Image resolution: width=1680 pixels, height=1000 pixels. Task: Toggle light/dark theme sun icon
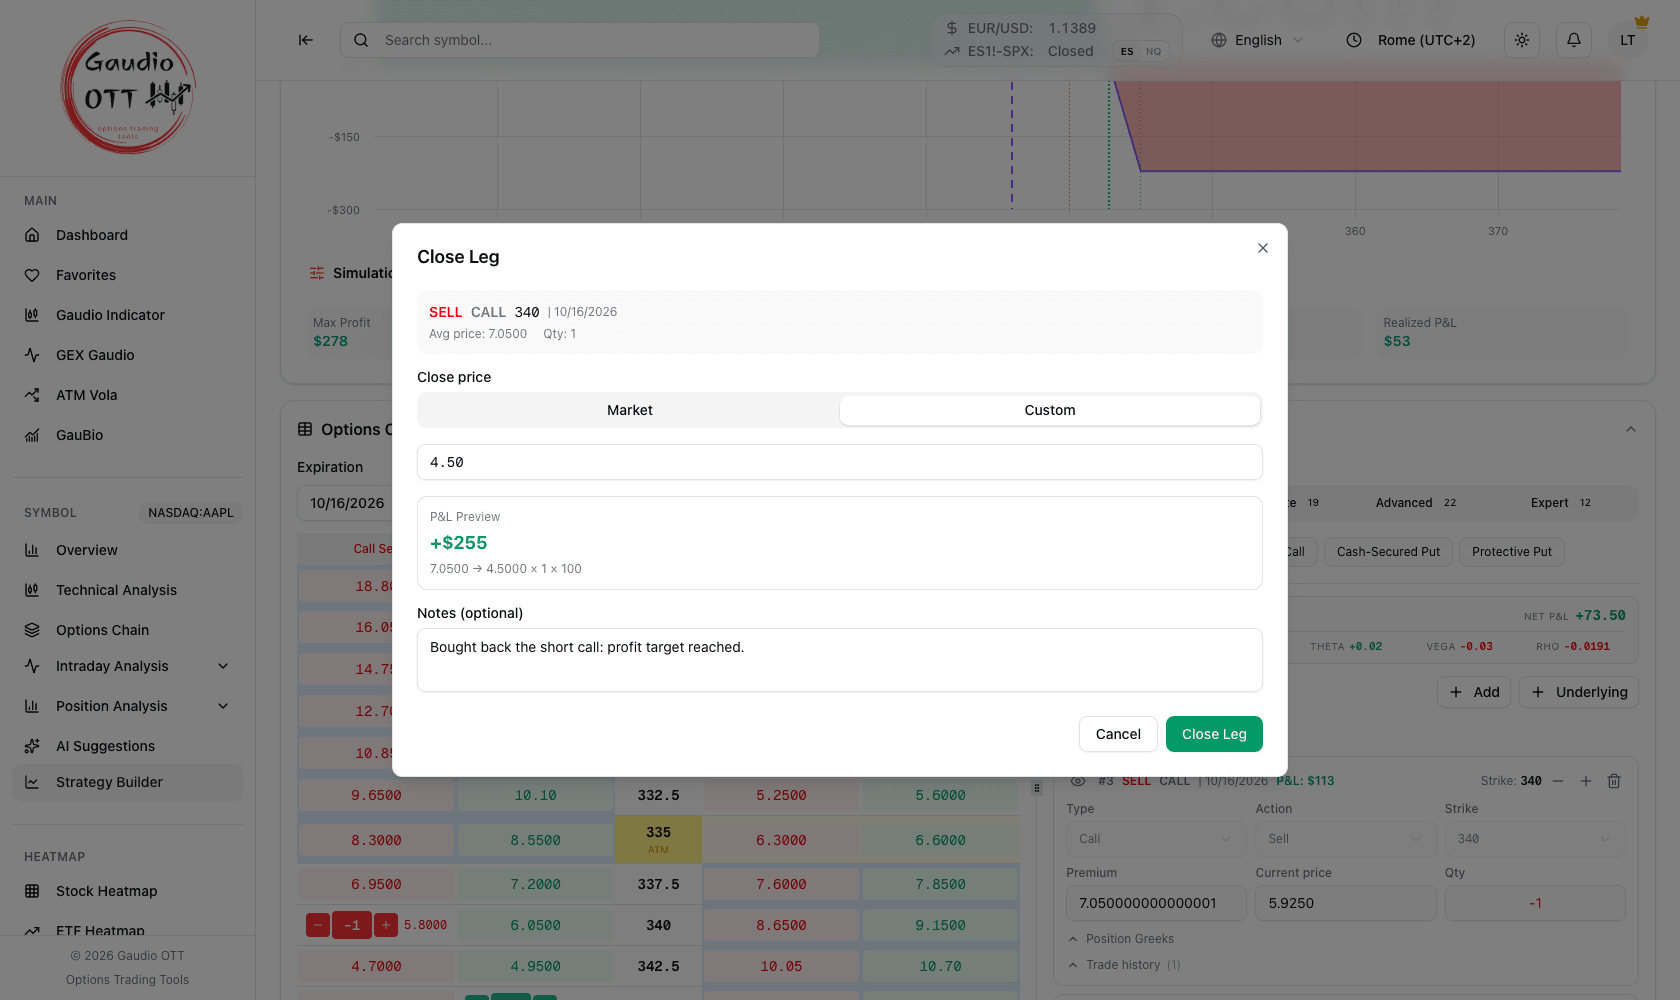1522,40
